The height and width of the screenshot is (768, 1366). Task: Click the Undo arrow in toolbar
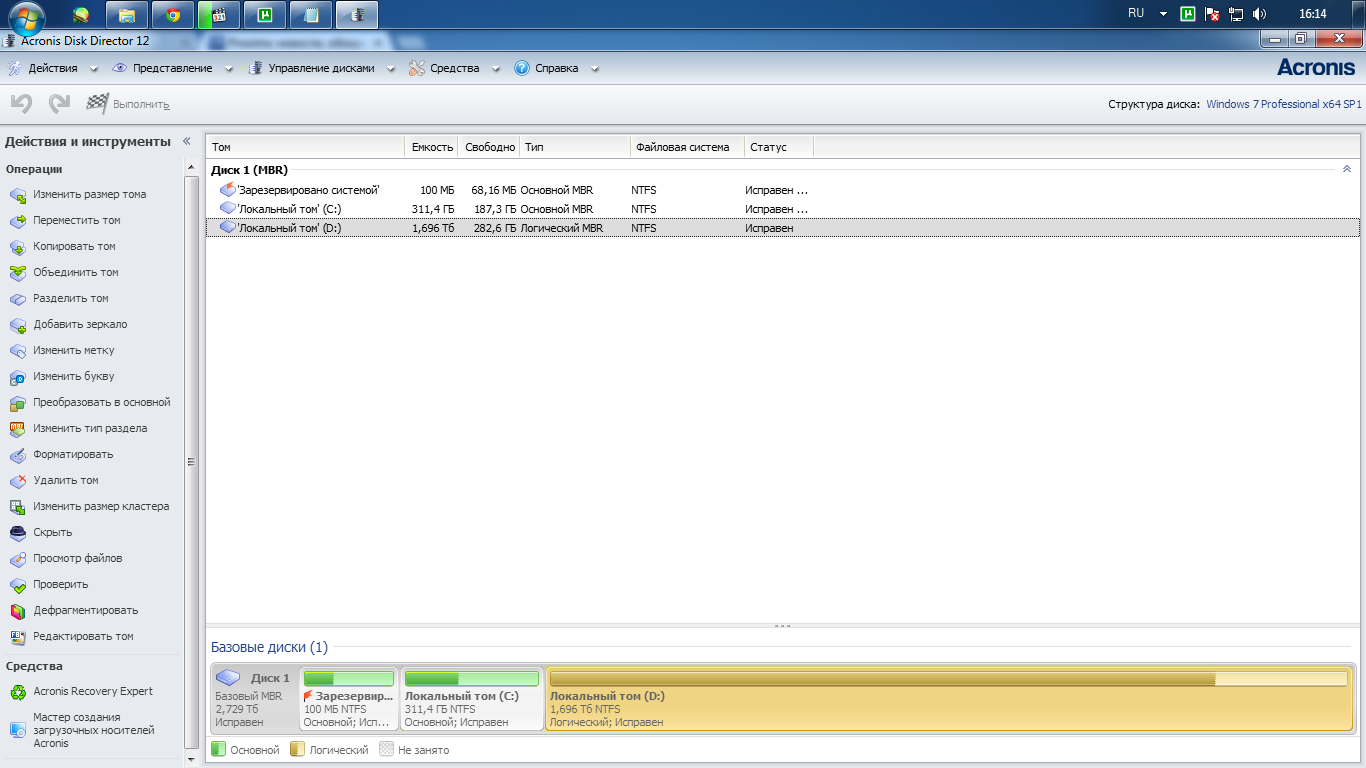(21, 103)
